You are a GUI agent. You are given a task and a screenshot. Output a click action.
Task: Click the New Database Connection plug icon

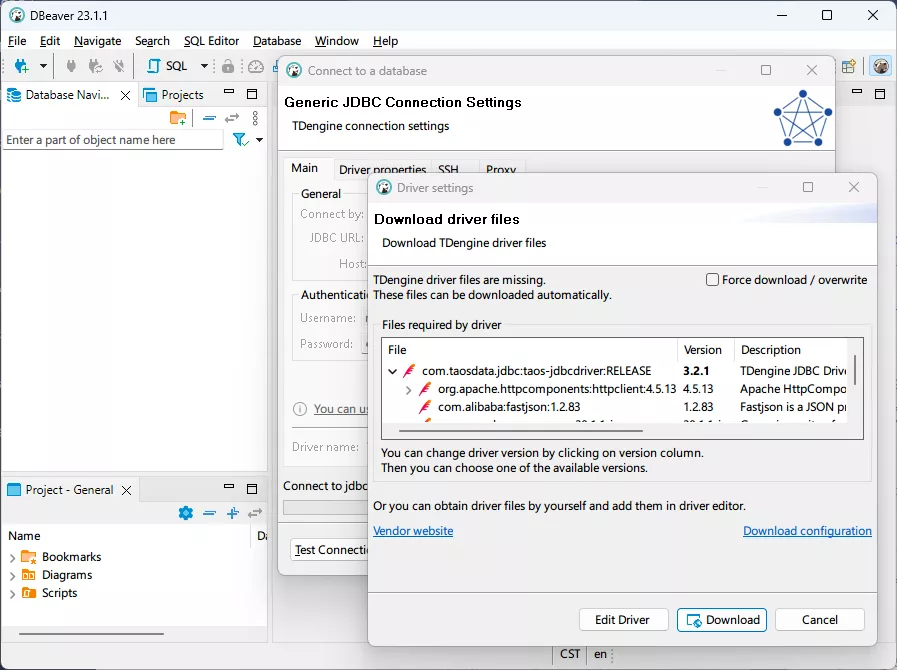pyautogui.click(x=21, y=66)
